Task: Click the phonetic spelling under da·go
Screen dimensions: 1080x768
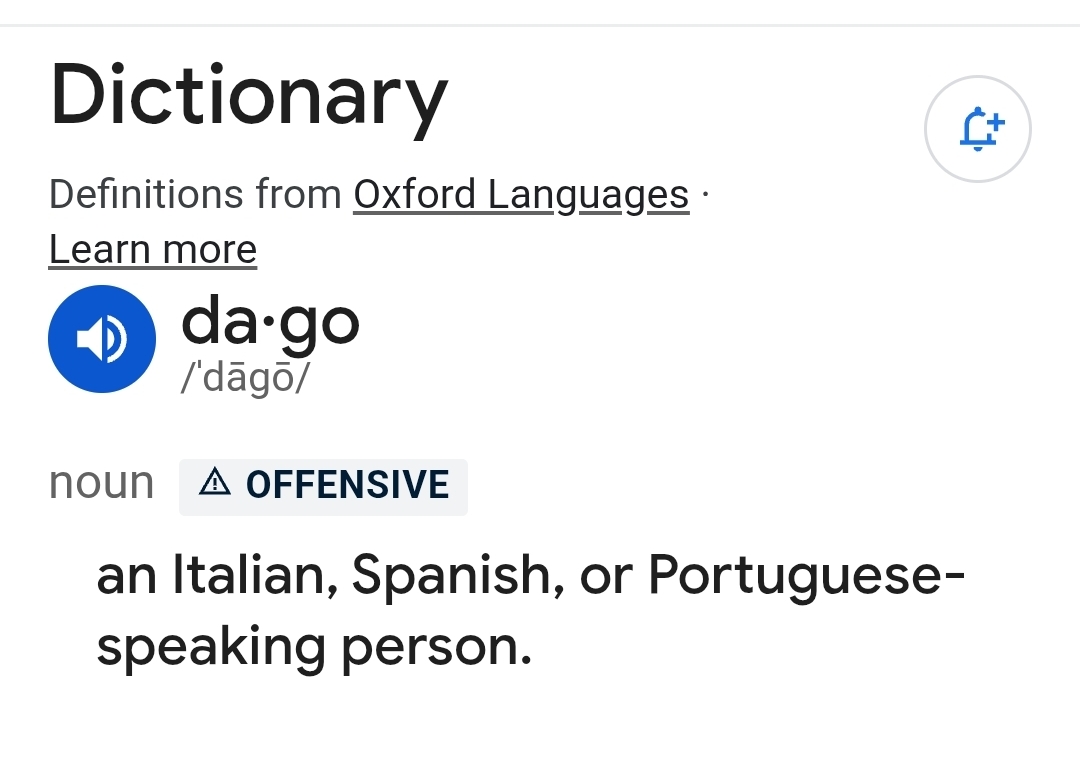Action: coord(245,378)
